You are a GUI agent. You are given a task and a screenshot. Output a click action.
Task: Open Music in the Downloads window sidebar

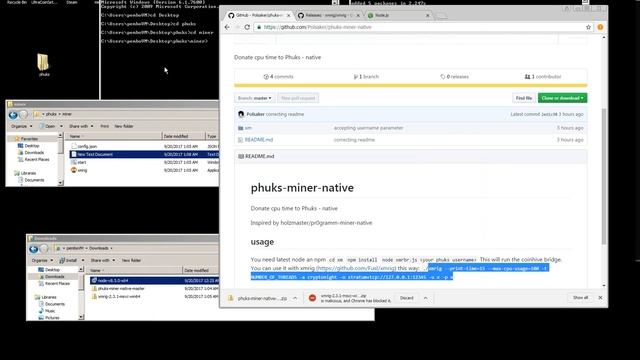point(50,311)
